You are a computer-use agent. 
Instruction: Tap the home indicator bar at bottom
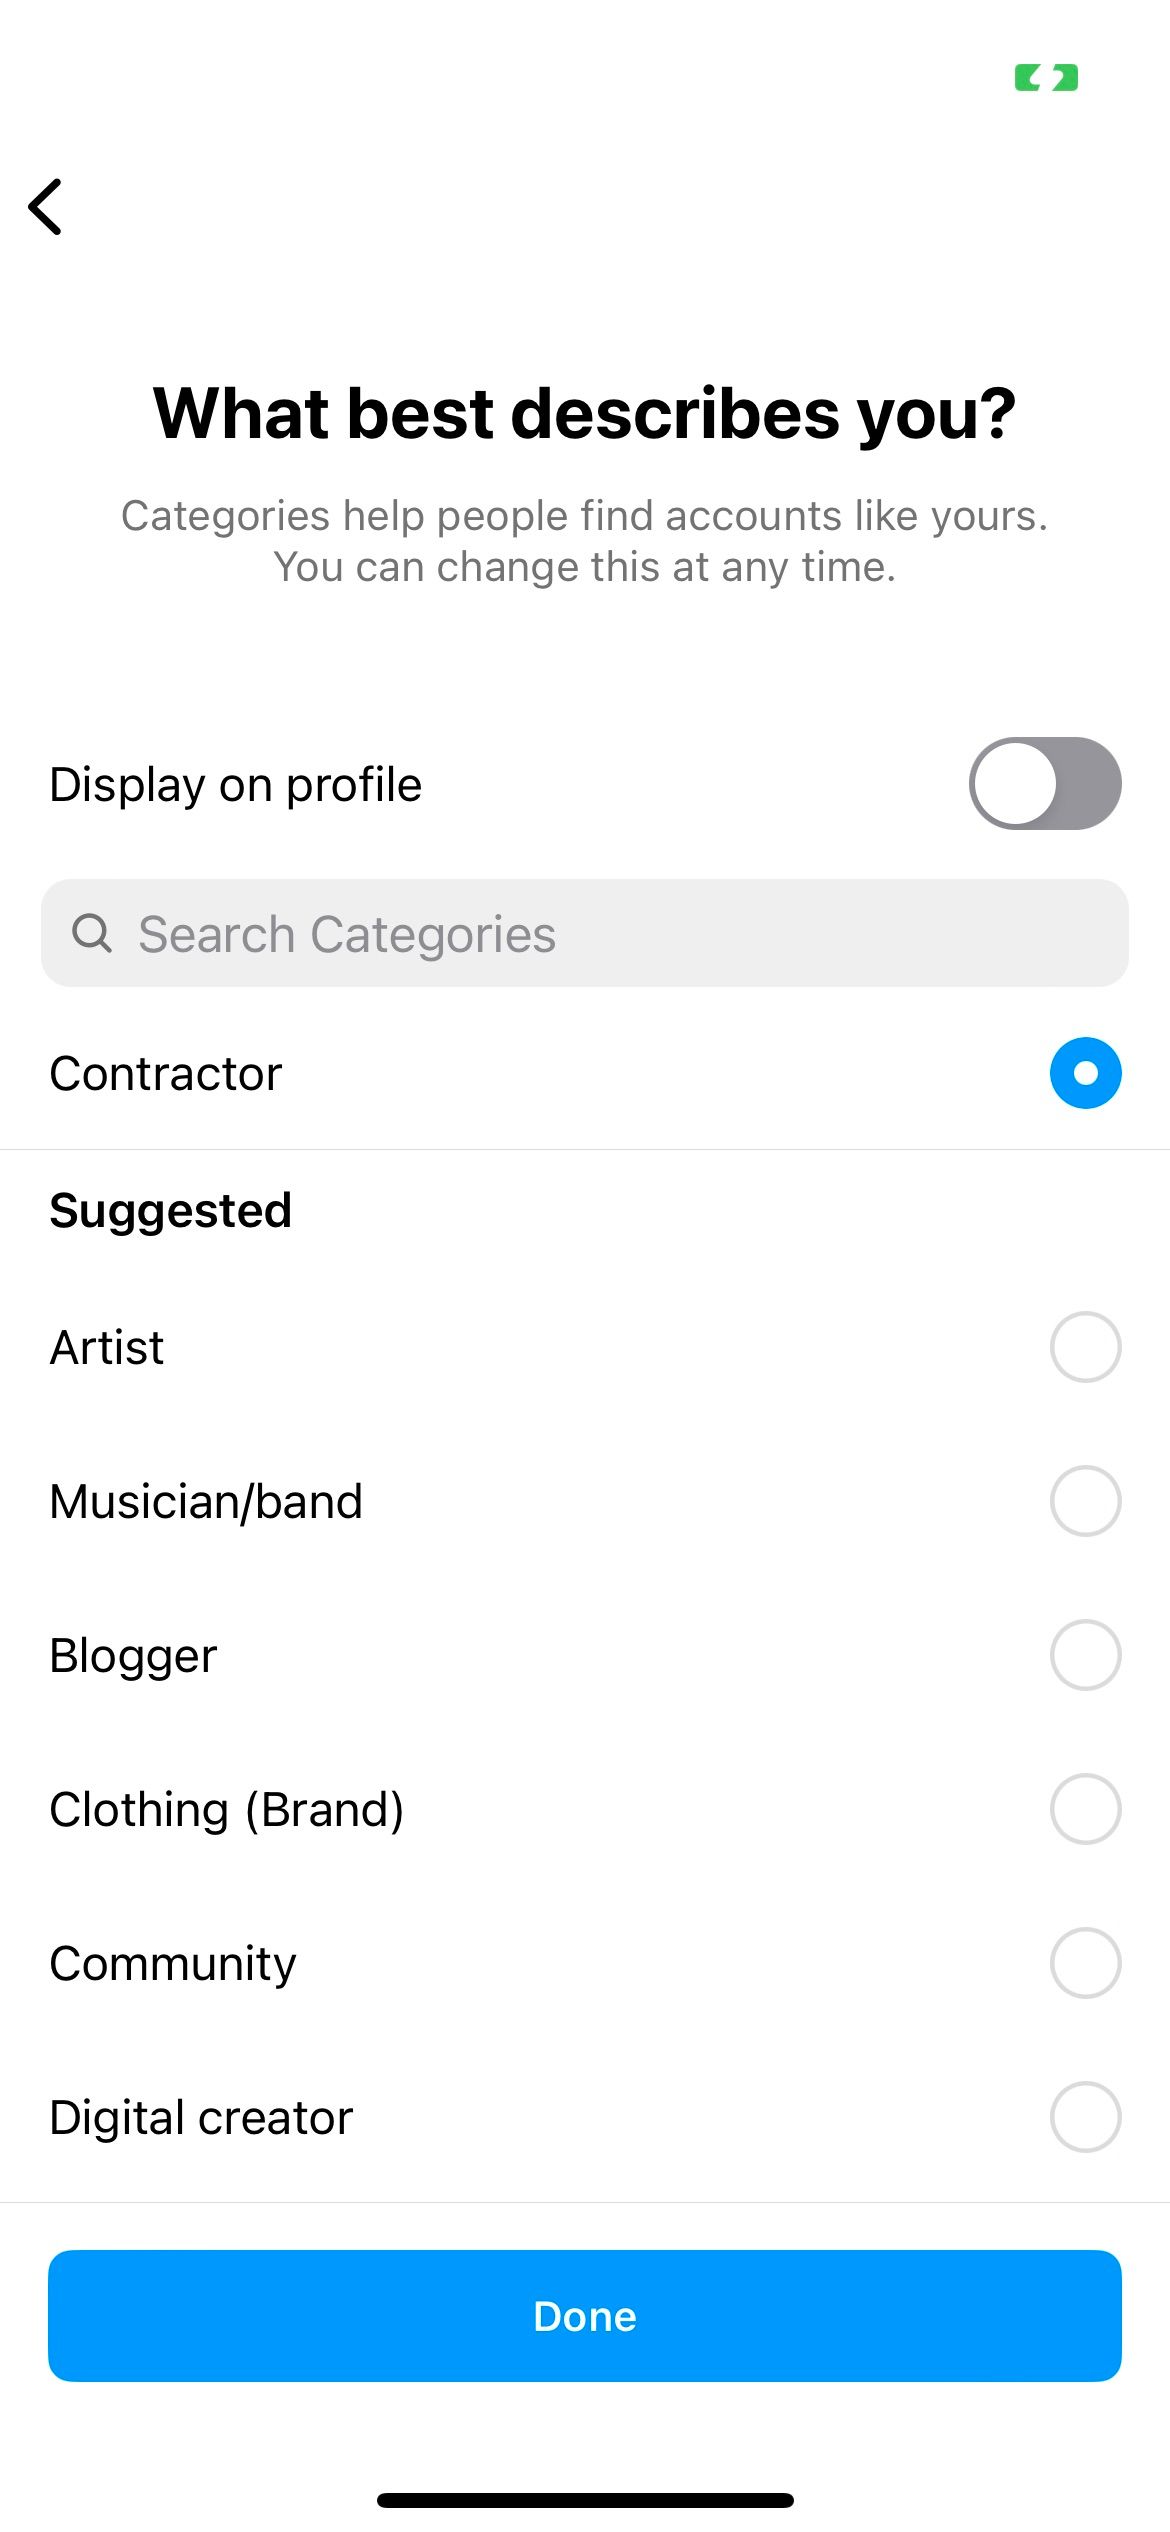[585, 2500]
